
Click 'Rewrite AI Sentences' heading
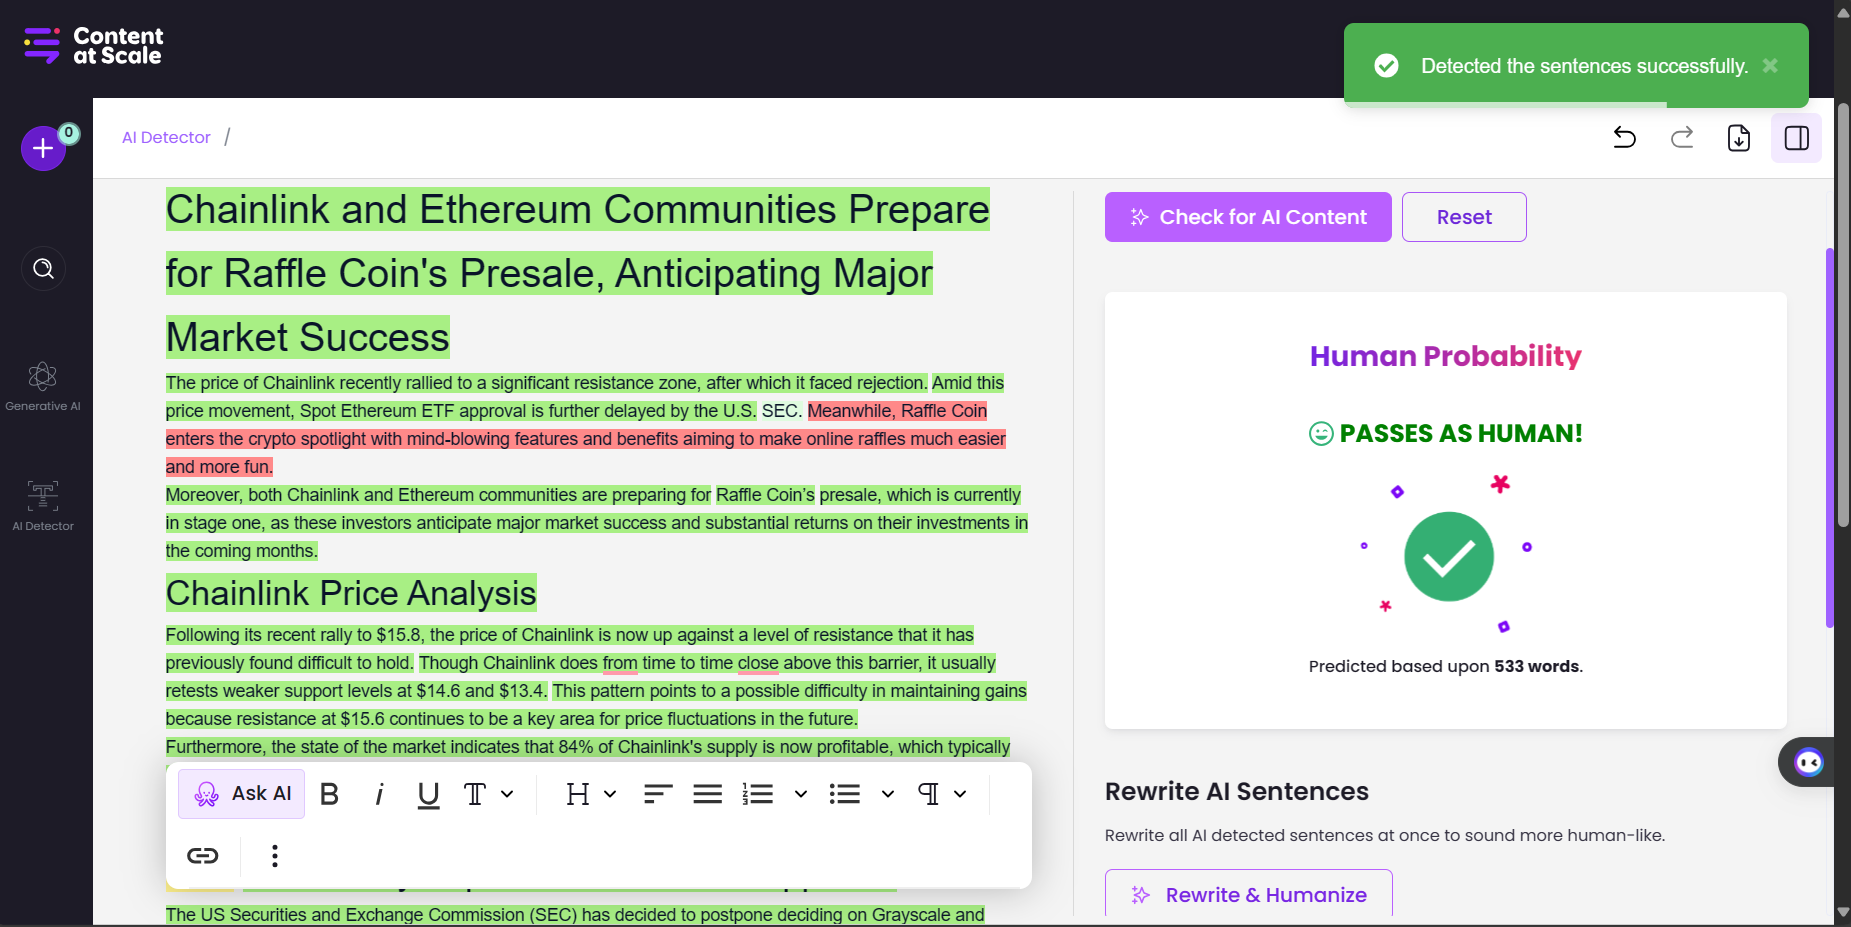point(1237,791)
